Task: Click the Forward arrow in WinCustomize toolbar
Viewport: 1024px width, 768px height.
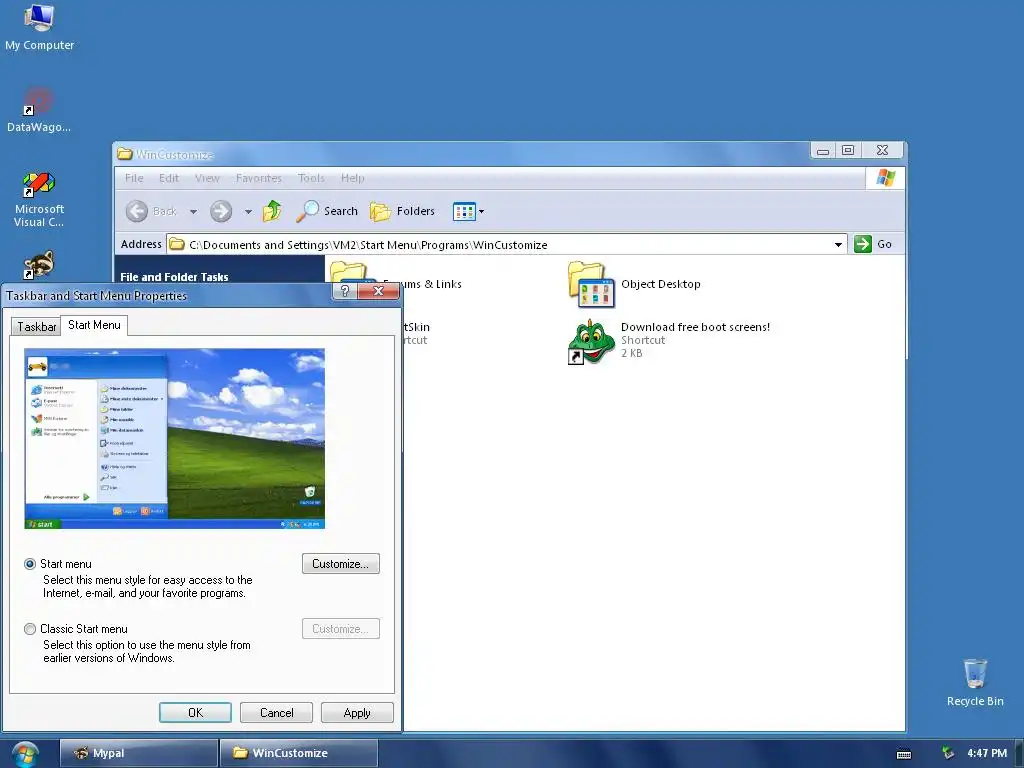Action: (x=221, y=211)
